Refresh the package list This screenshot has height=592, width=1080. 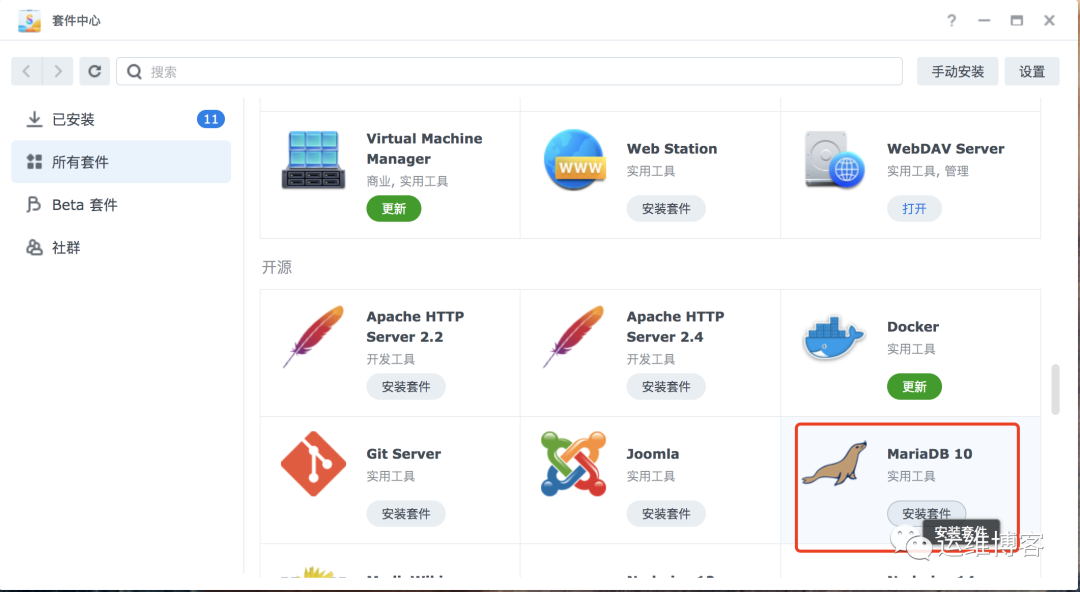95,71
